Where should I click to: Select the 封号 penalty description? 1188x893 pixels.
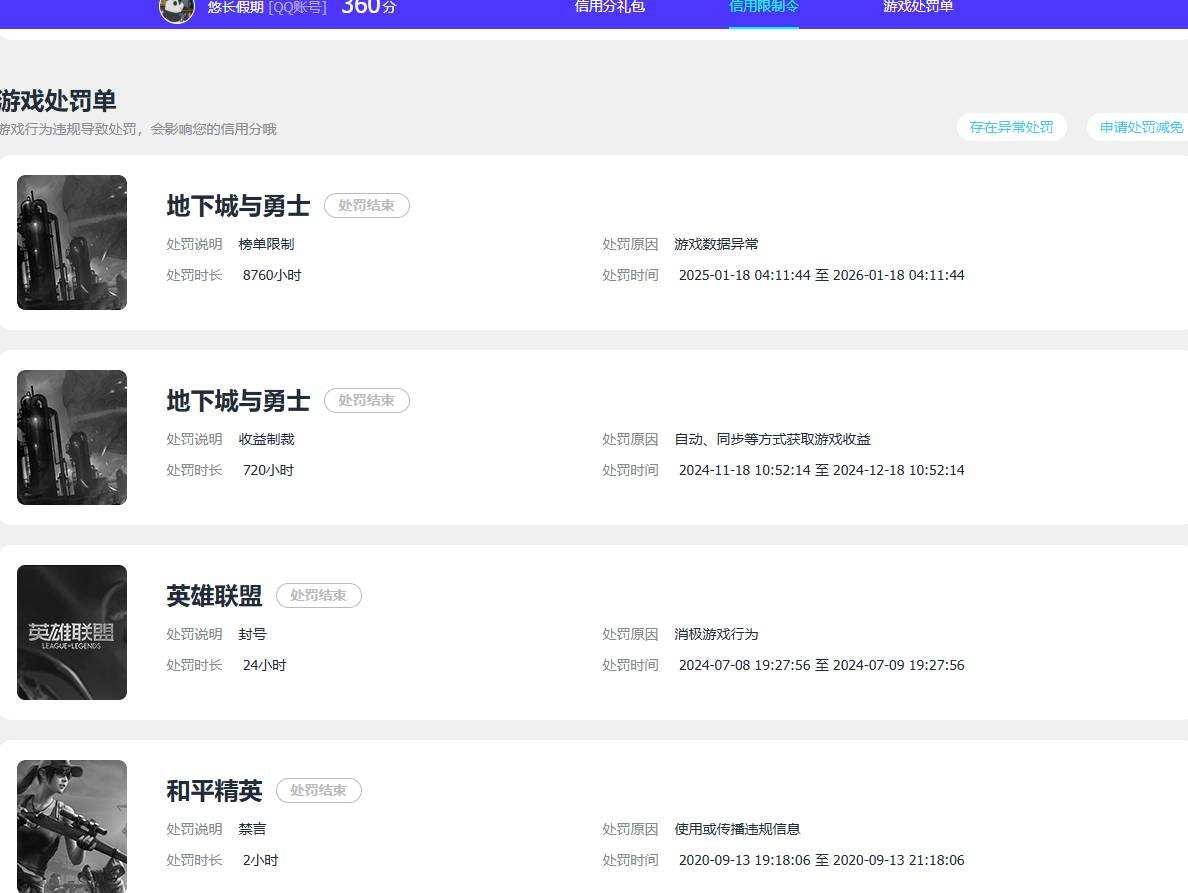pos(252,634)
